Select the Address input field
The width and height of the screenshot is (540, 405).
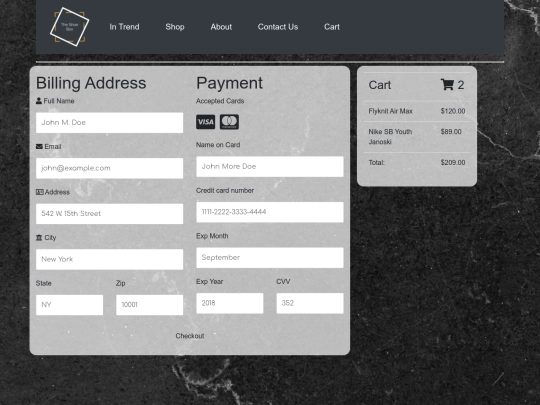click(110, 214)
